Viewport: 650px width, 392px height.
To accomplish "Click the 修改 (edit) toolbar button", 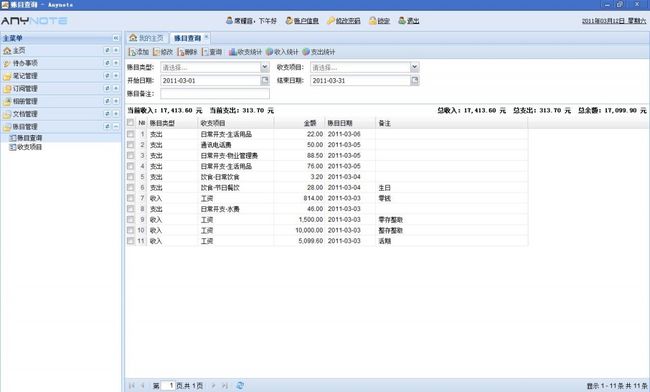I will point(163,52).
